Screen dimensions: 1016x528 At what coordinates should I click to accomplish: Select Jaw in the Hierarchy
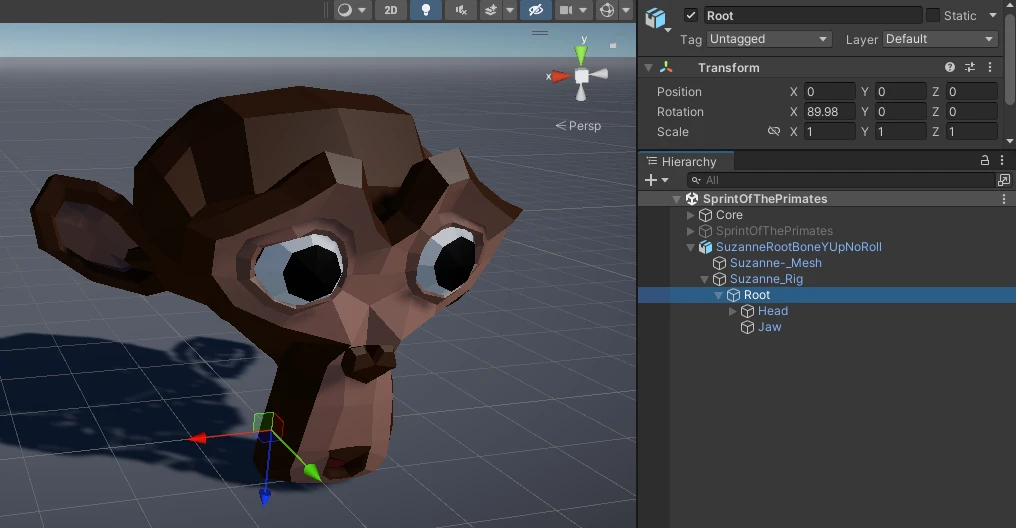click(x=769, y=327)
